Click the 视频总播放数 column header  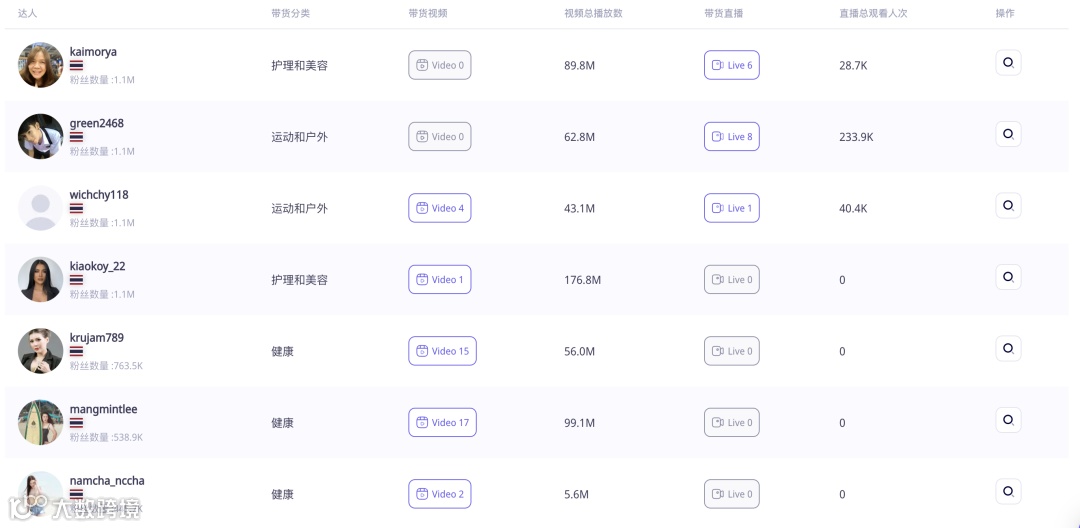[x=593, y=13]
